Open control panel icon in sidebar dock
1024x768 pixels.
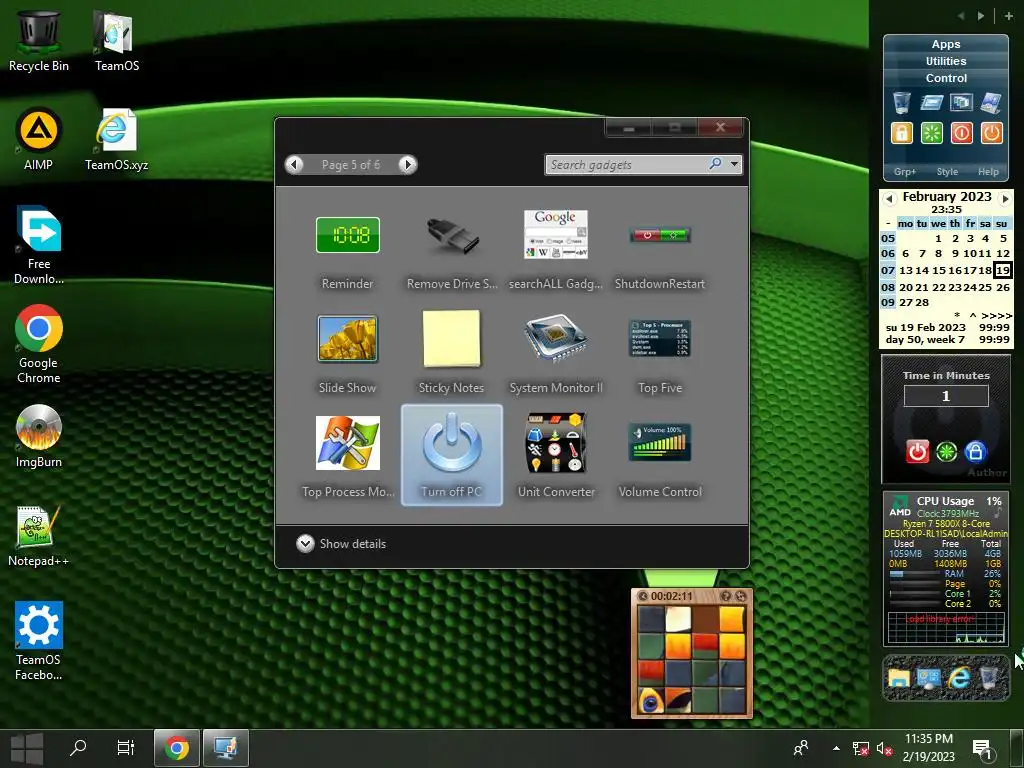point(928,679)
